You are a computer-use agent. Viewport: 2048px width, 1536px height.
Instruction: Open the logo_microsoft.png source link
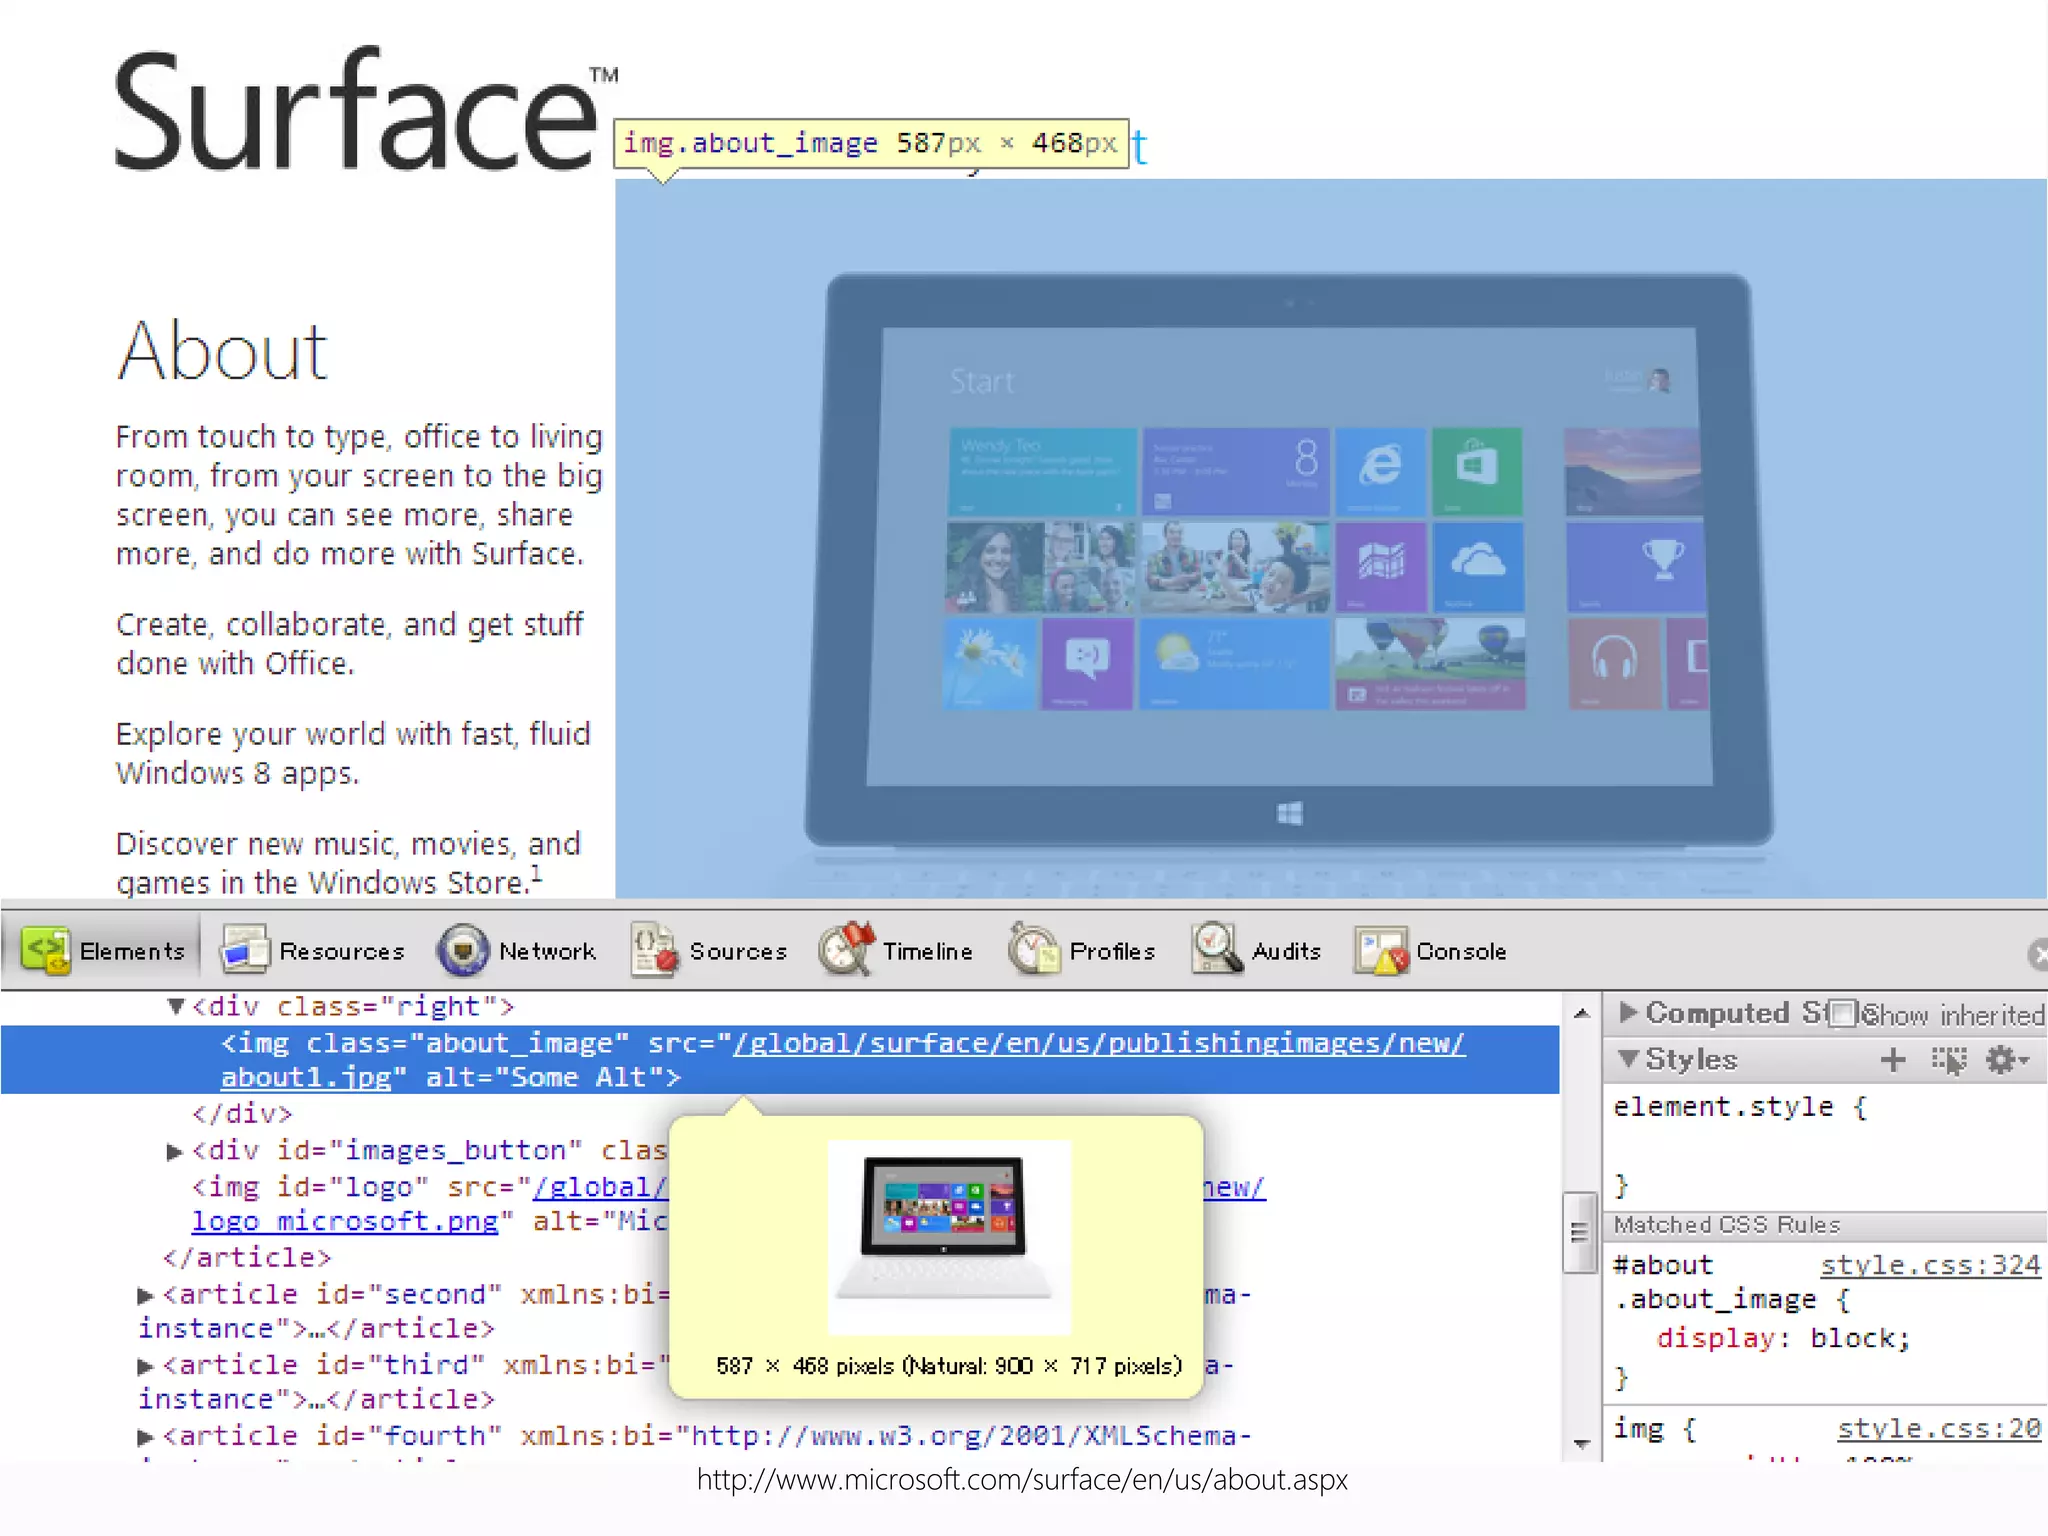tap(345, 1222)
